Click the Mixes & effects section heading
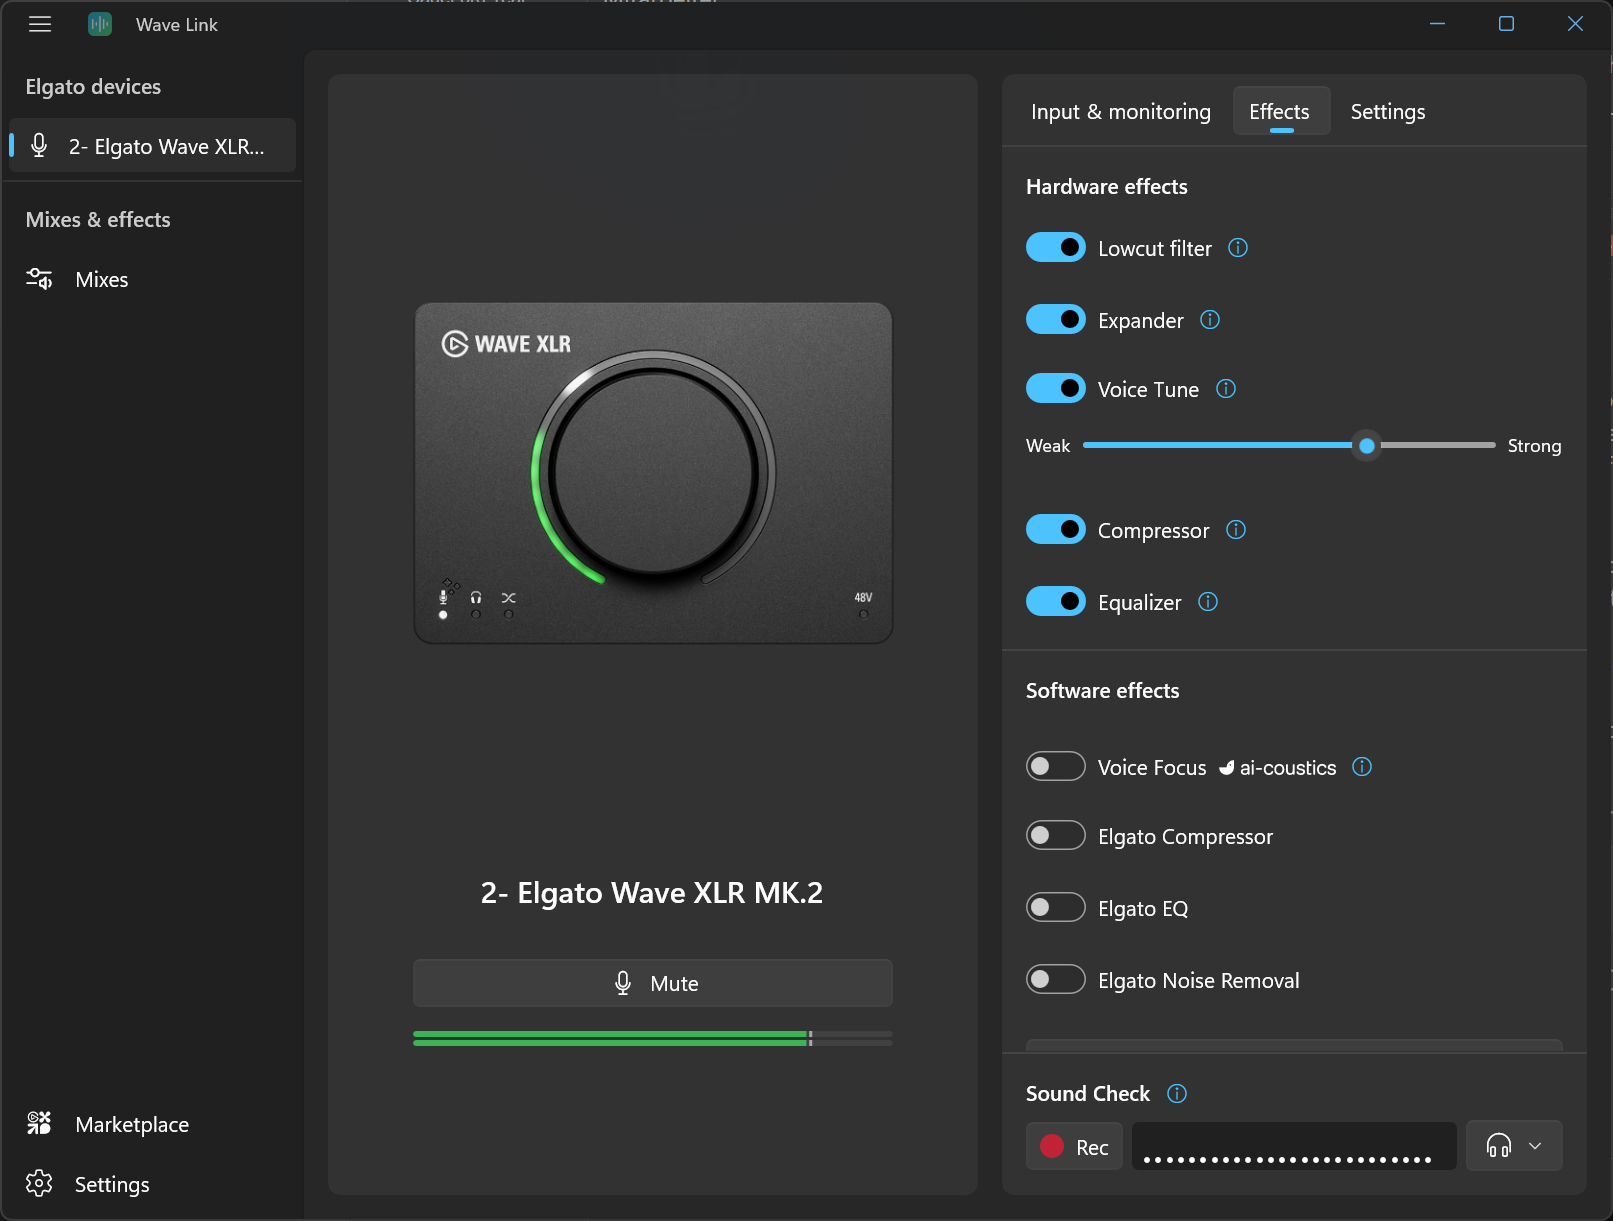Screen dimensions: 1613x1221 click(98, 220)
